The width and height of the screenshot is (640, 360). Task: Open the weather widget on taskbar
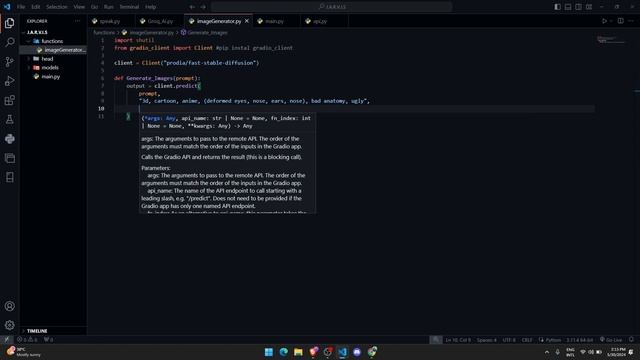(x=23, y=352)
